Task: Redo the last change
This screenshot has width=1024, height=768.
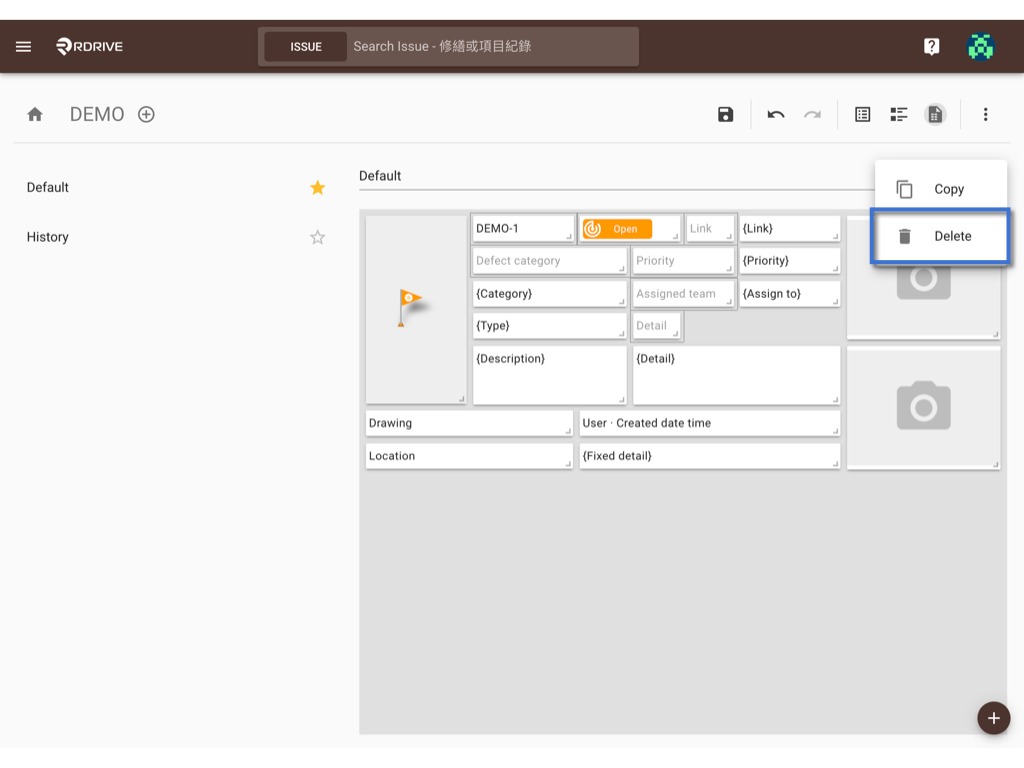Action: pyautogui.click(x=812, y=114)
